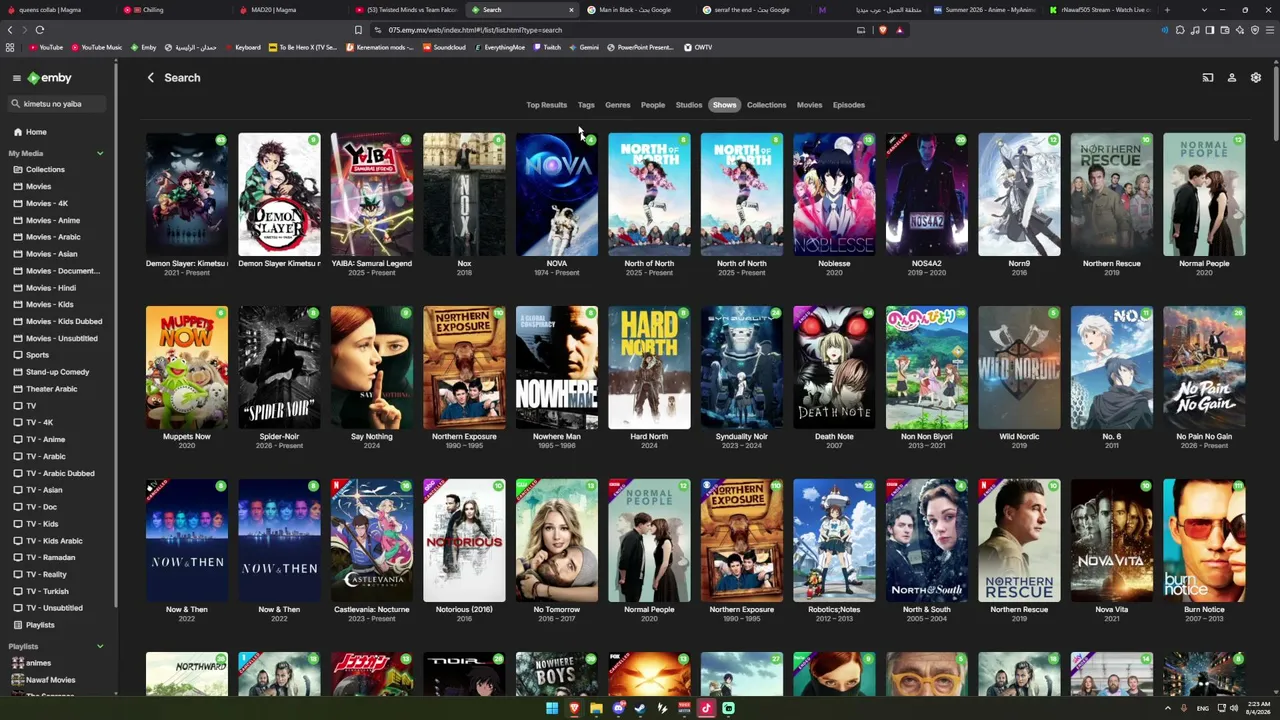The height and width of the screenshot is (720, 1280).
Task: Open the Twitch bookmark
Action: coord(547,47)
